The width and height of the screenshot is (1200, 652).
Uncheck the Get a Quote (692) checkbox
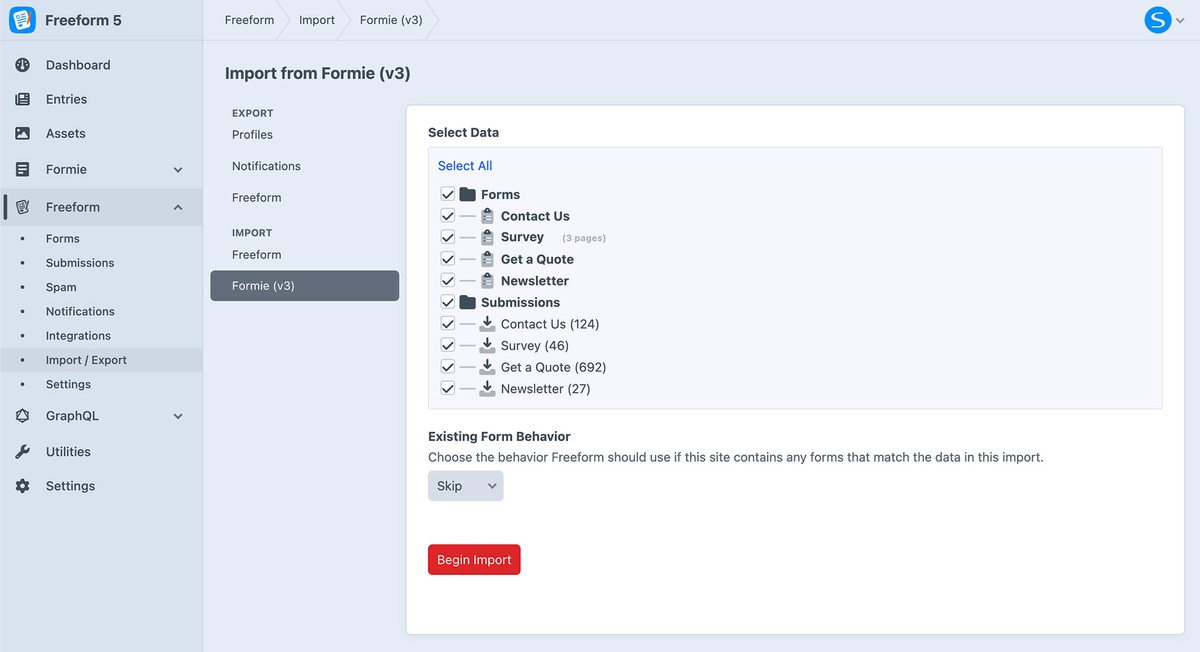point(448,367)
